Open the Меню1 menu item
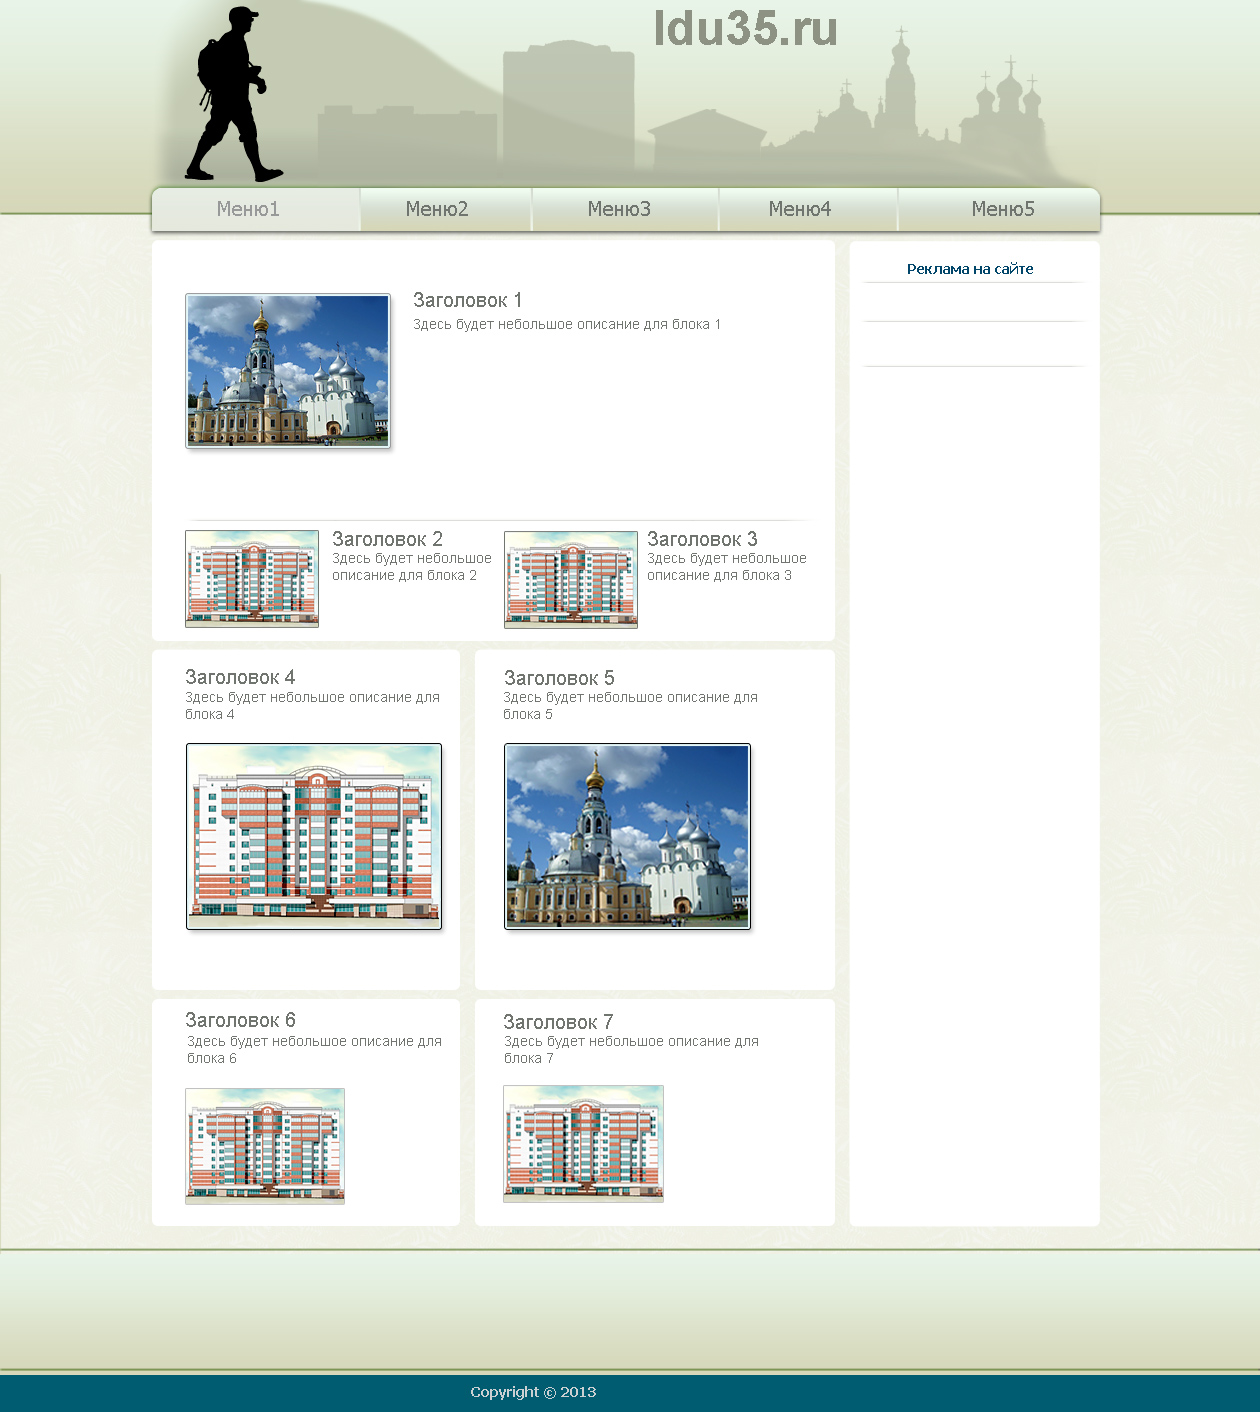The width and height of the screenshot is (1260, 1412). click(256, 209)
